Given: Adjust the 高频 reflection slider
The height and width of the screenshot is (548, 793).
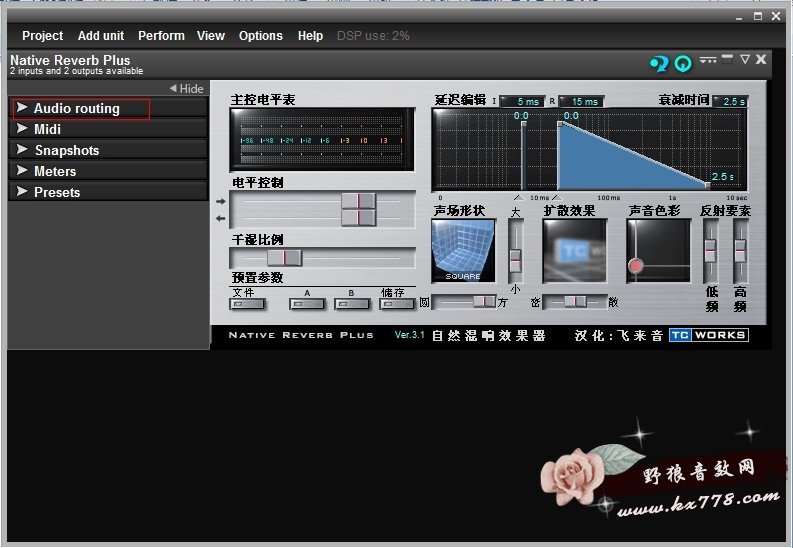Looking at the screenshot, I should 740,251.
